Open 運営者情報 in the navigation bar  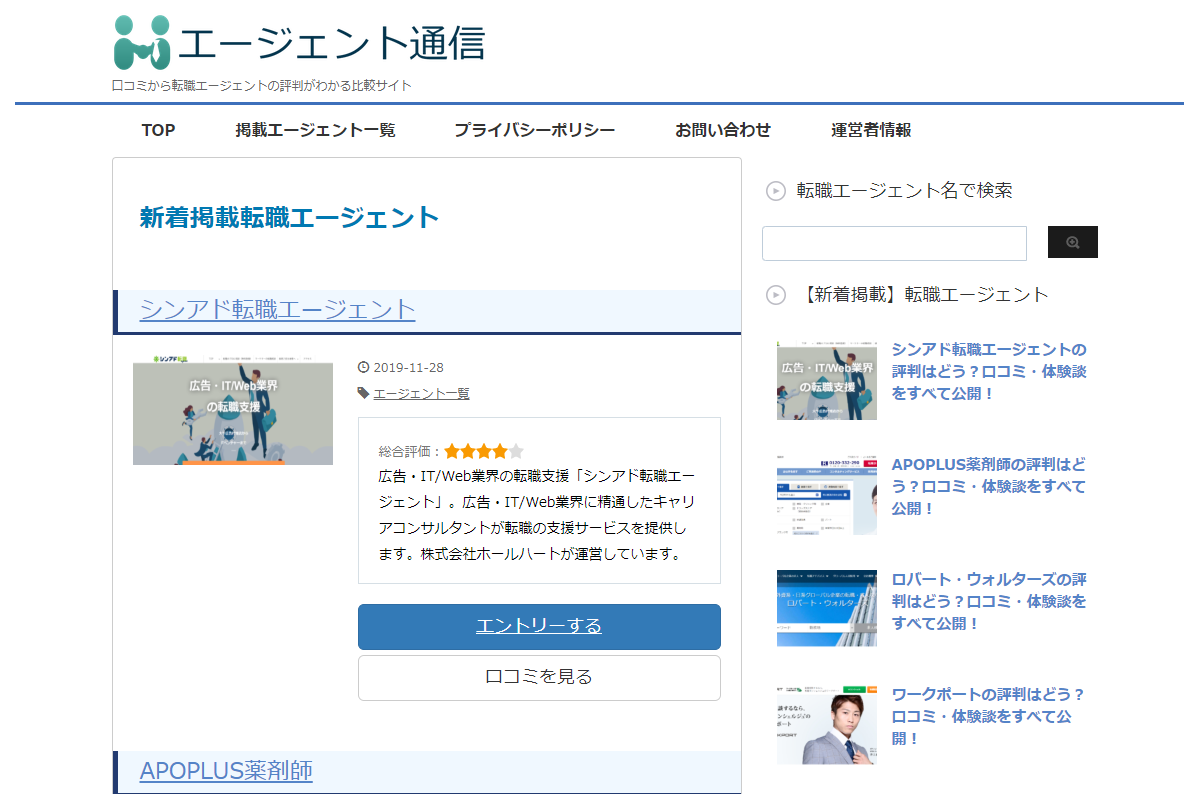pyautogui.click(x=871, y=130)
